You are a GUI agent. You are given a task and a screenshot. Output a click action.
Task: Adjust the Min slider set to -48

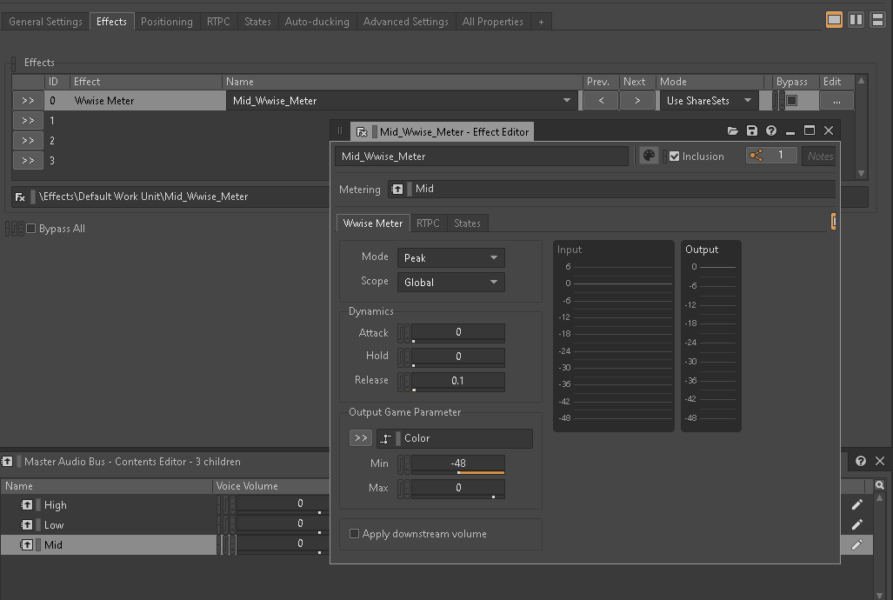pyautogui.click(x=458, y=464)
